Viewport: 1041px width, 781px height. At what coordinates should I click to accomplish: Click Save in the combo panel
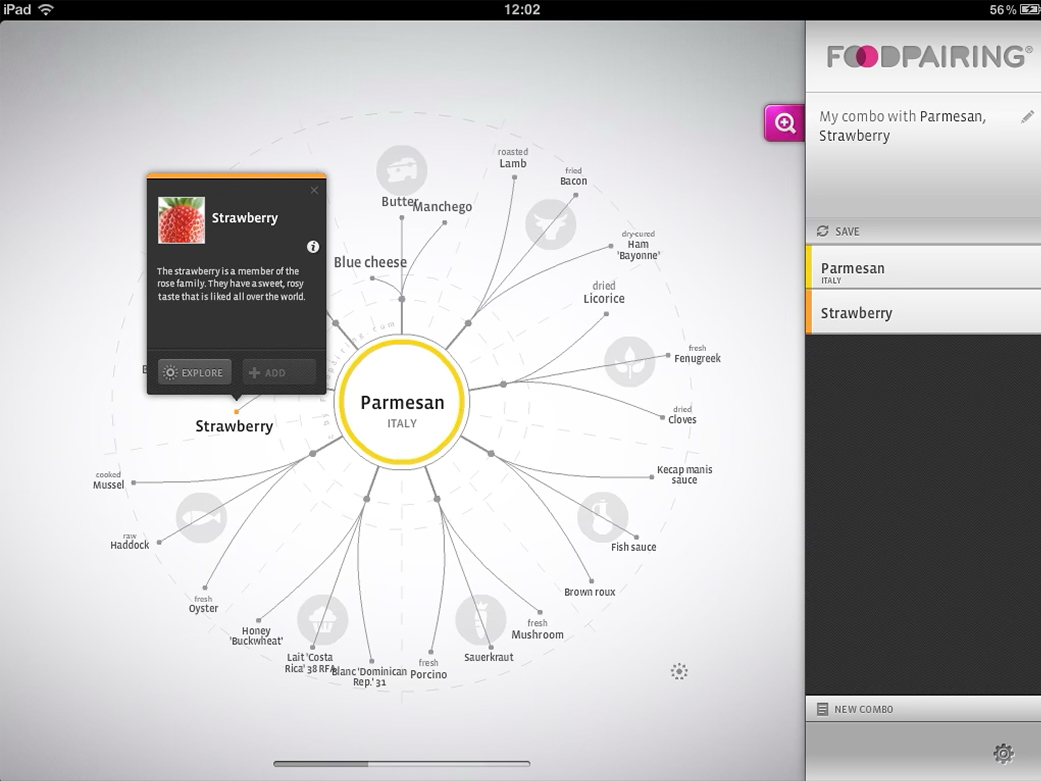(838, 231)
